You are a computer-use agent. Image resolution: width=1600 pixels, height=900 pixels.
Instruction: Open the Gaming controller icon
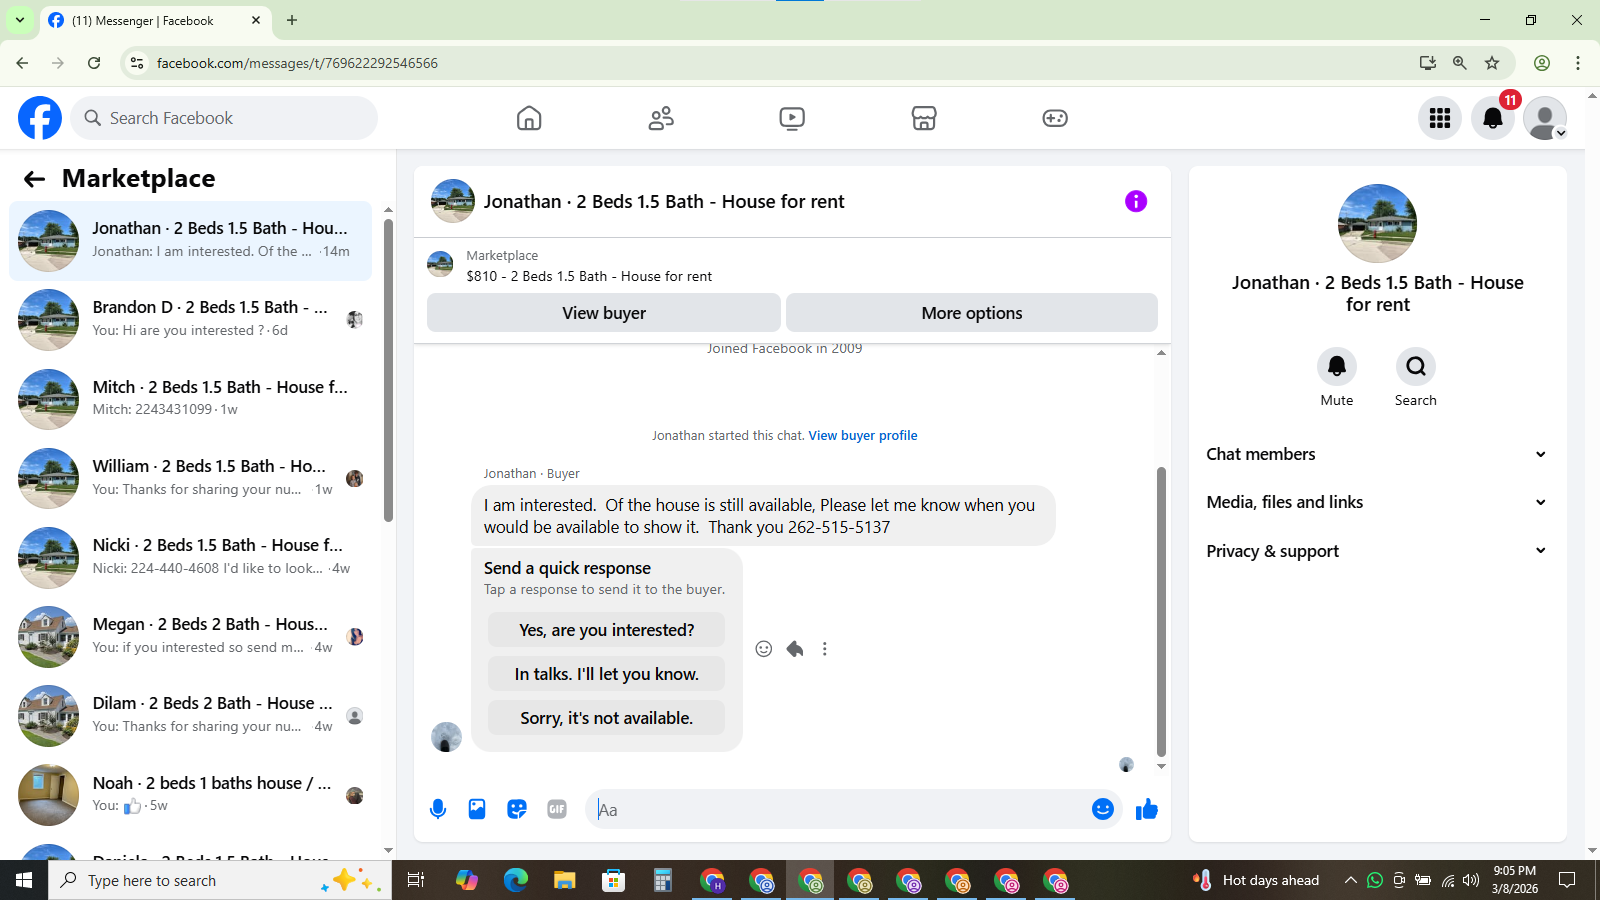[x=1055, y=118]
